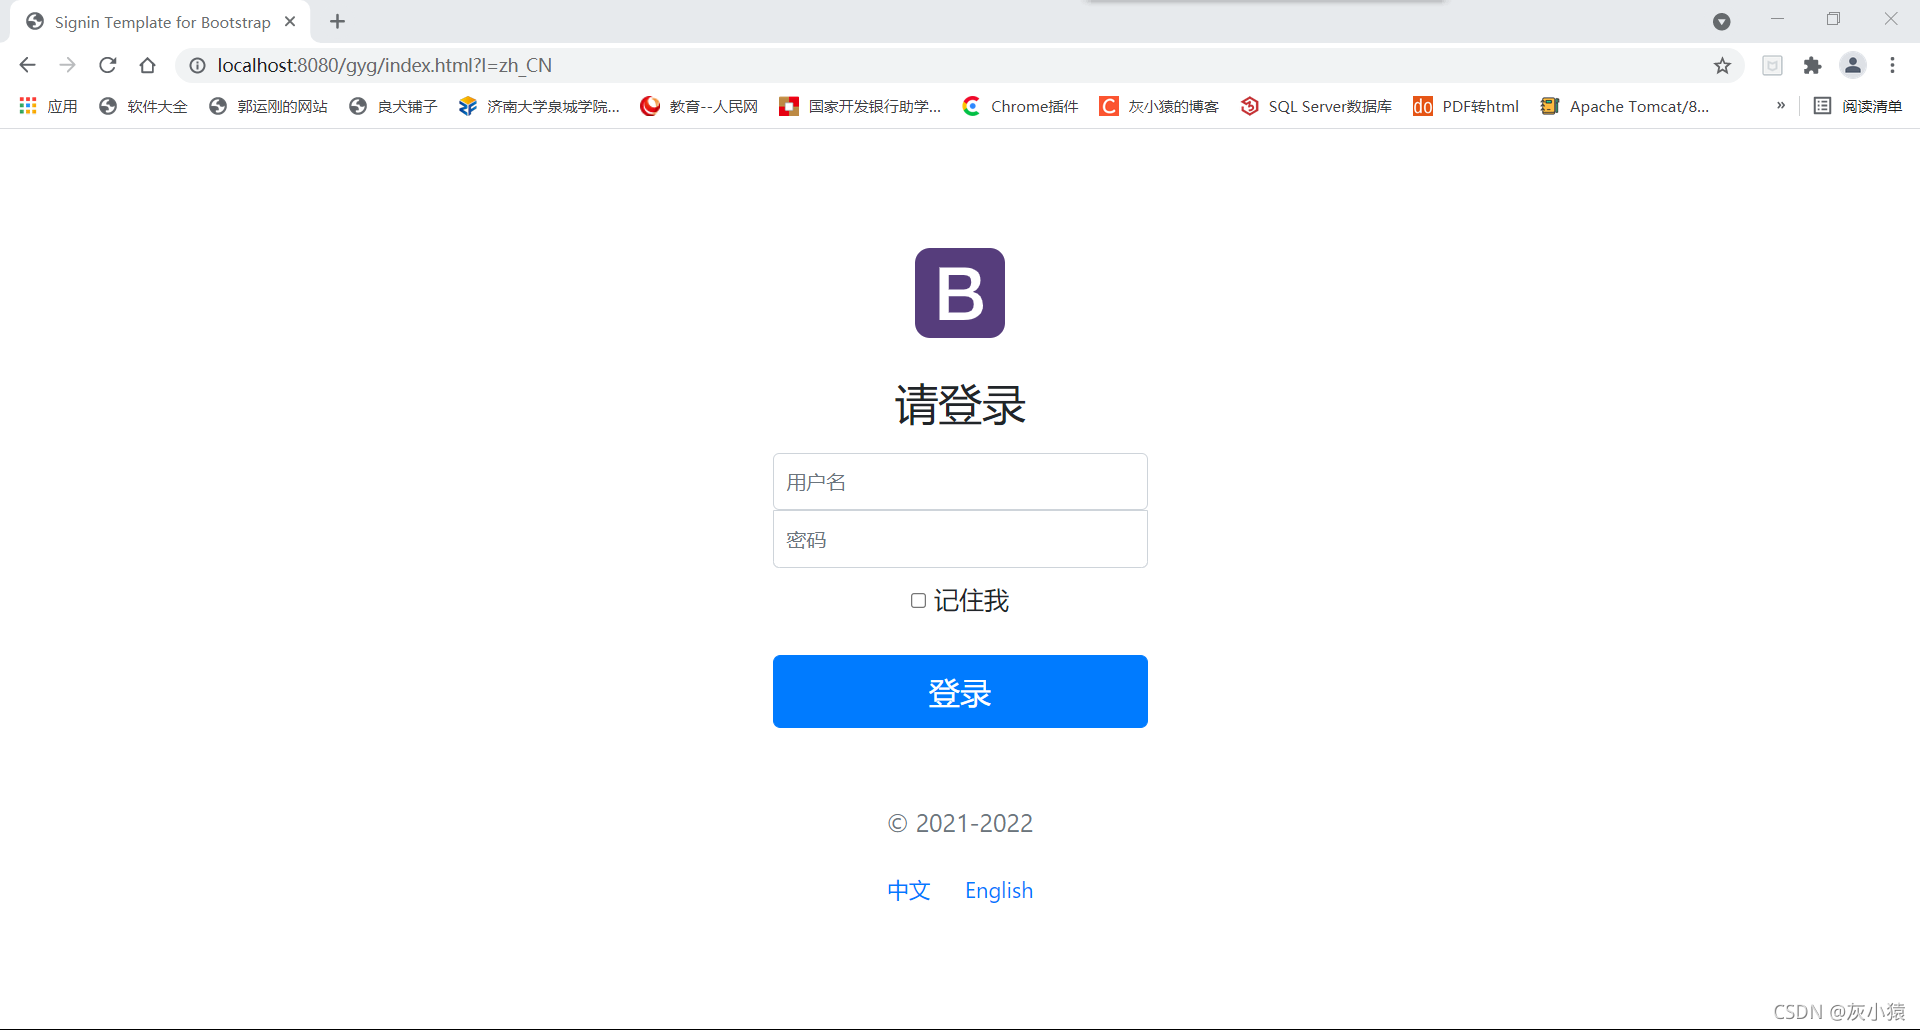Focus the 用户名 username field
This screenshot has width=1920, height=1030.
click(960, 482)
